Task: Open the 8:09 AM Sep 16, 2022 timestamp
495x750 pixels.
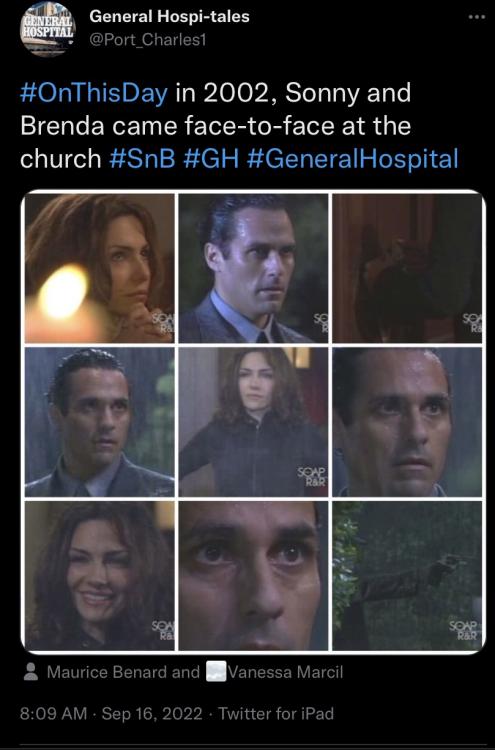Action: [x=111, y=714]
